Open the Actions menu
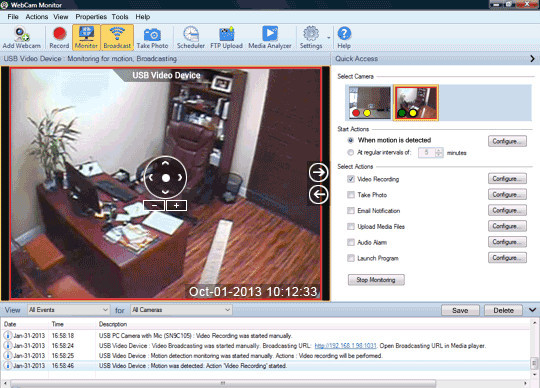 click(37, 17)
